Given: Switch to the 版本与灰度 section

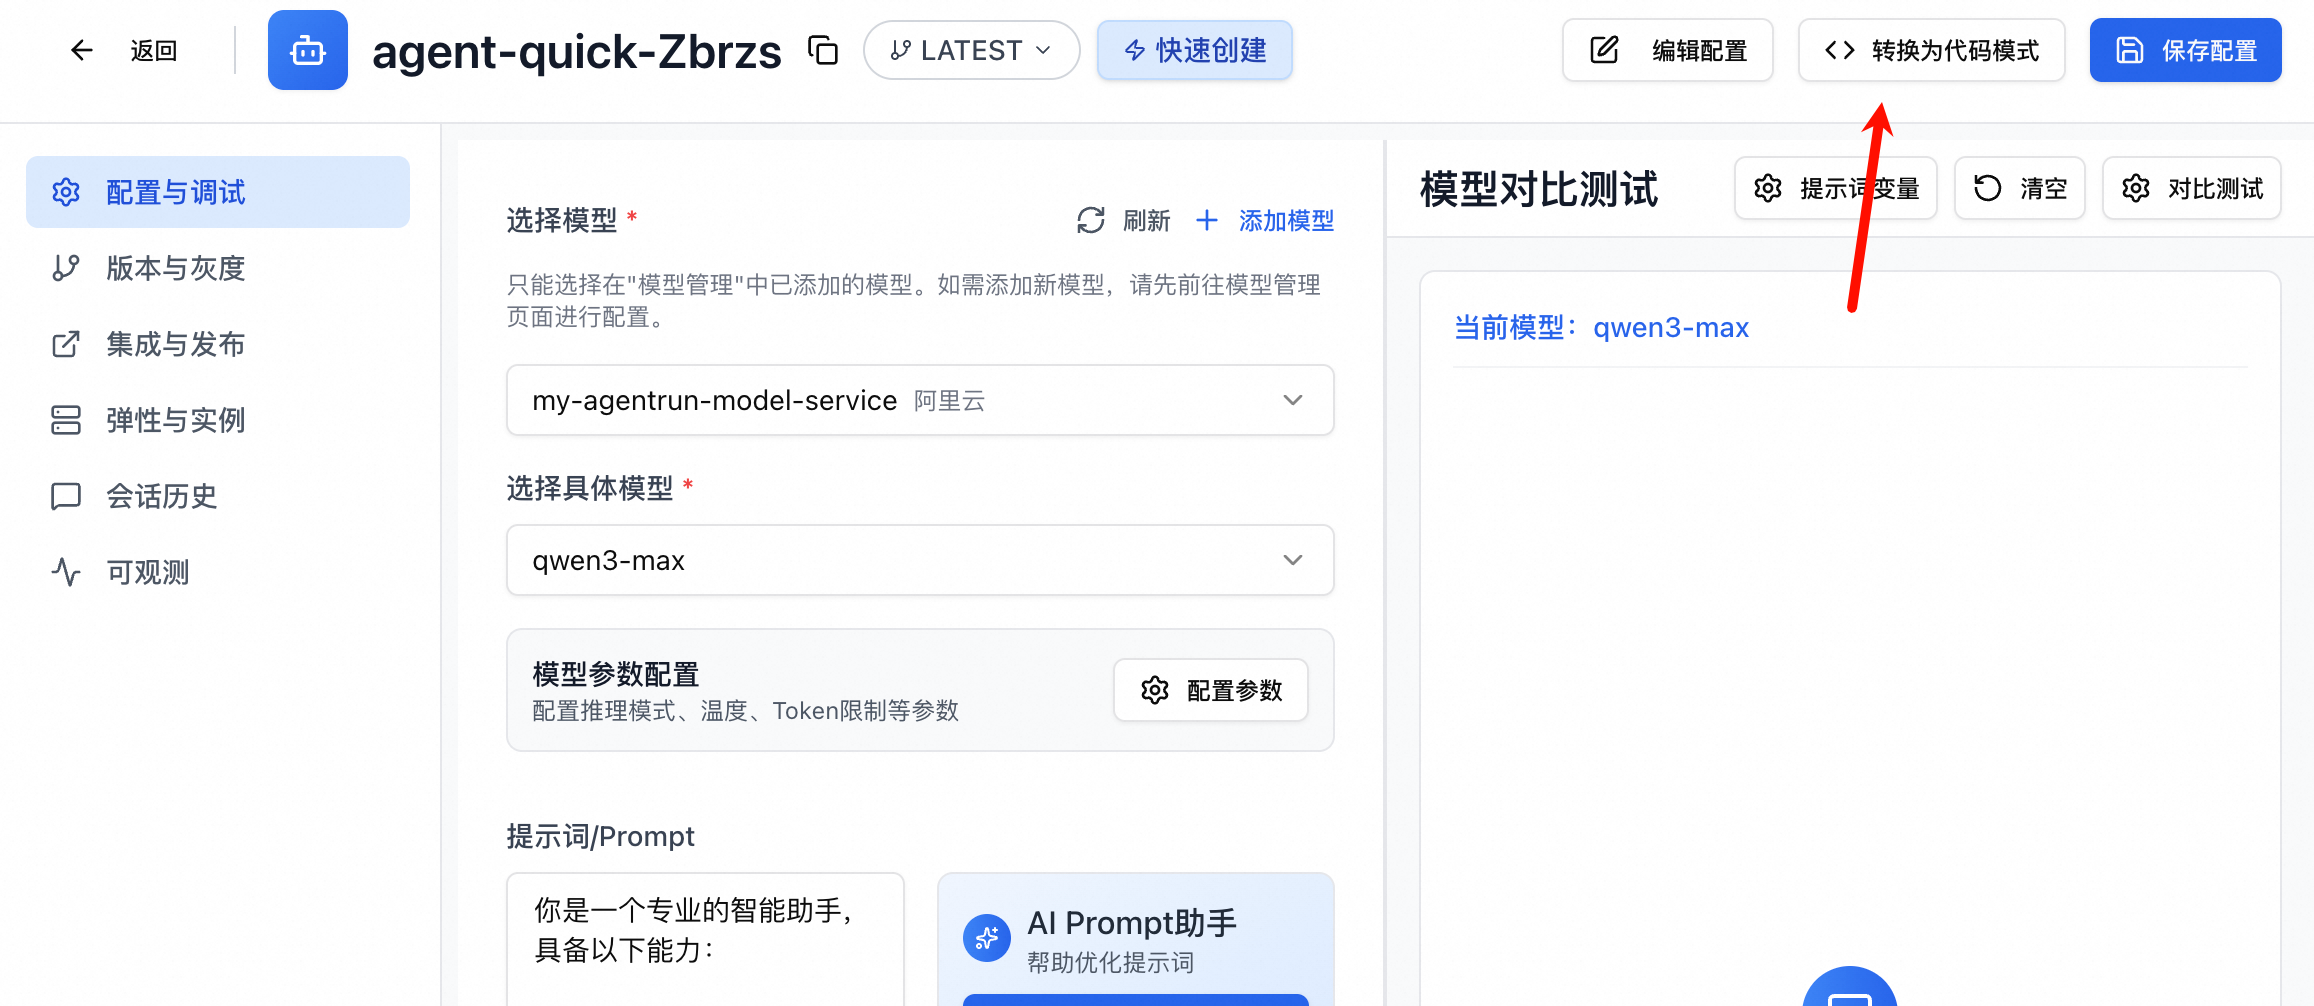Looking at the screenshot, I should point(175,268).
